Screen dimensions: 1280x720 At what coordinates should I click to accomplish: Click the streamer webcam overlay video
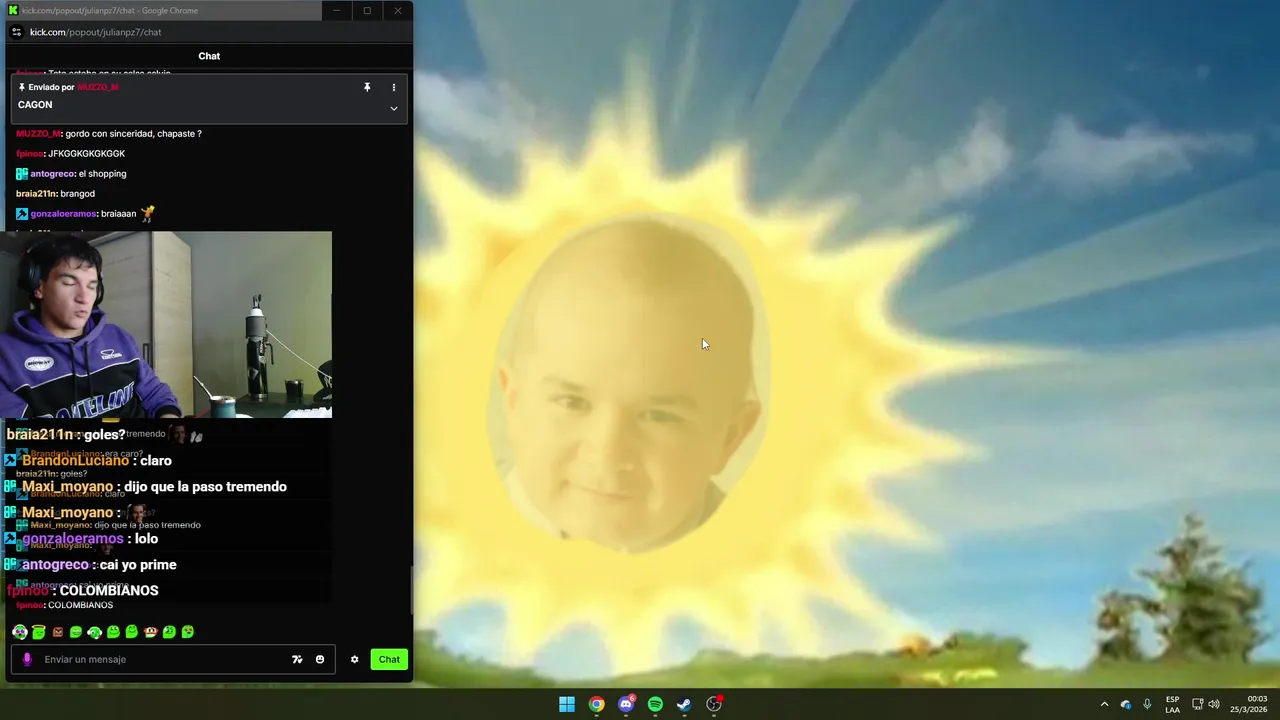coord(166,324)
